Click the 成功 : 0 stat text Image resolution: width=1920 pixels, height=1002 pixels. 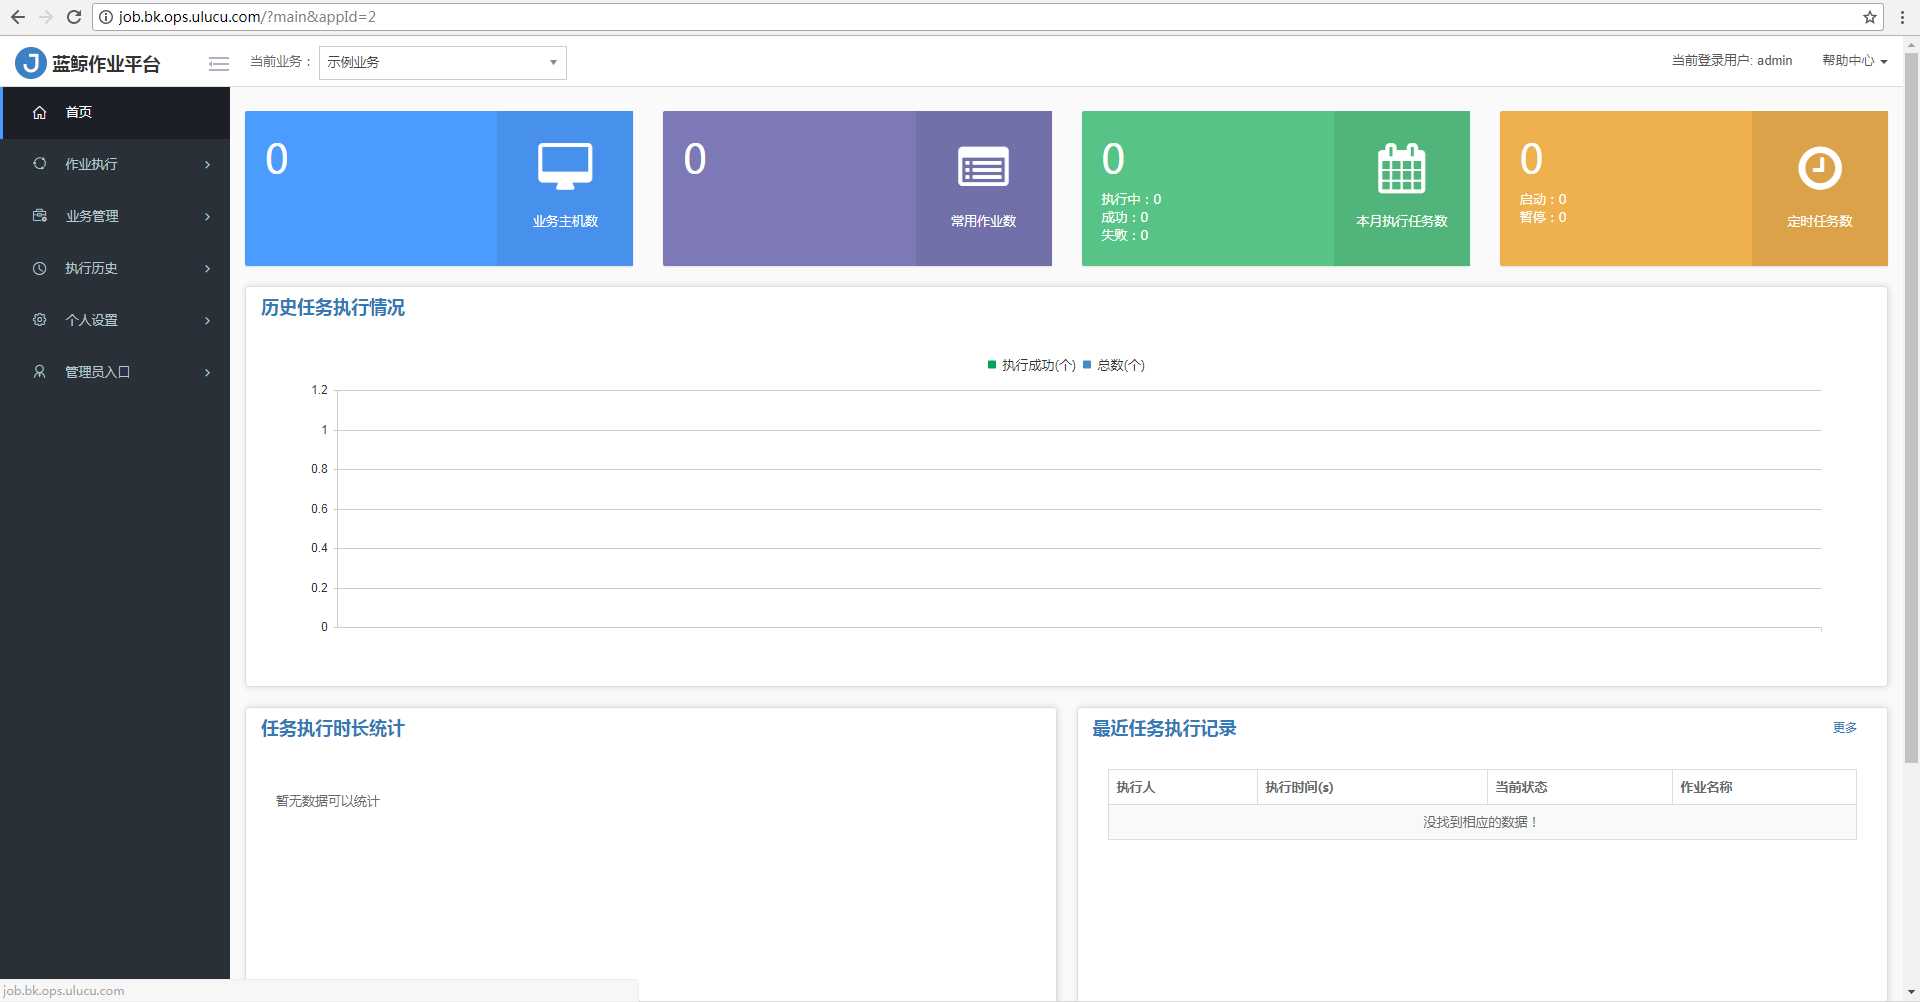click(x=1125, y=217)
